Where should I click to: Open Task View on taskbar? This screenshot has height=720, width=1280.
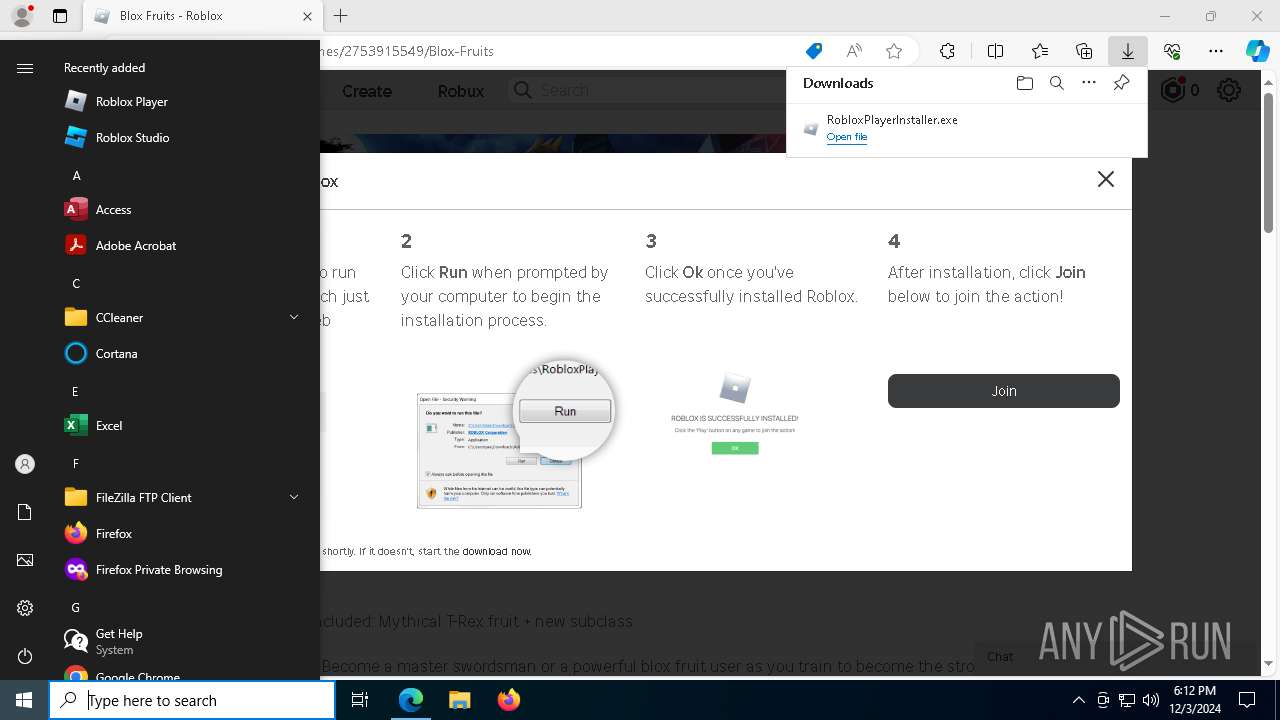[x=360, y=700]
